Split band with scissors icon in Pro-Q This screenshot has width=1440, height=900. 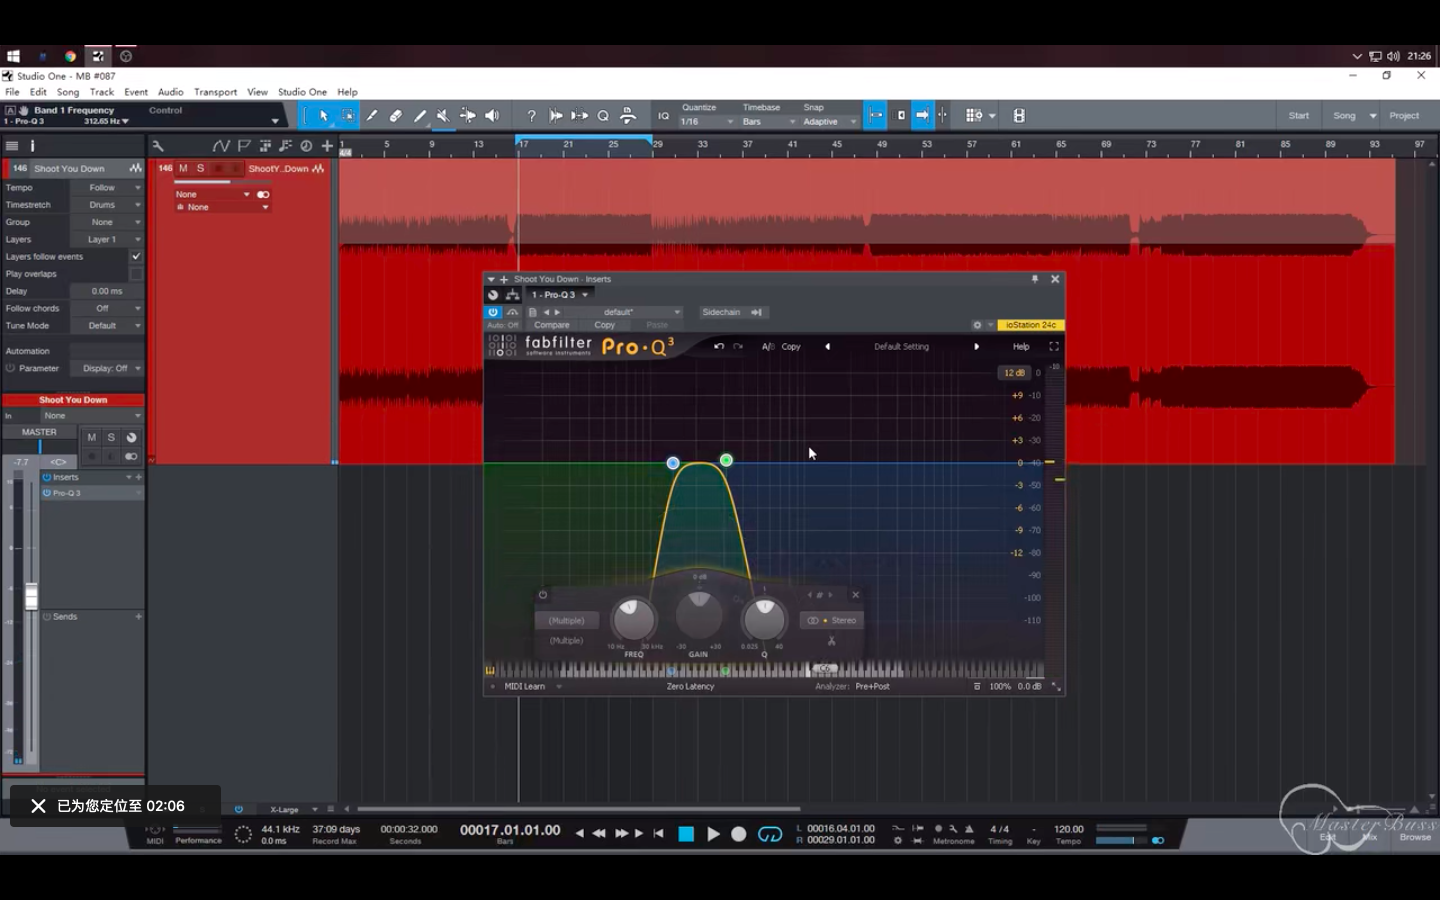click(831, 641)
